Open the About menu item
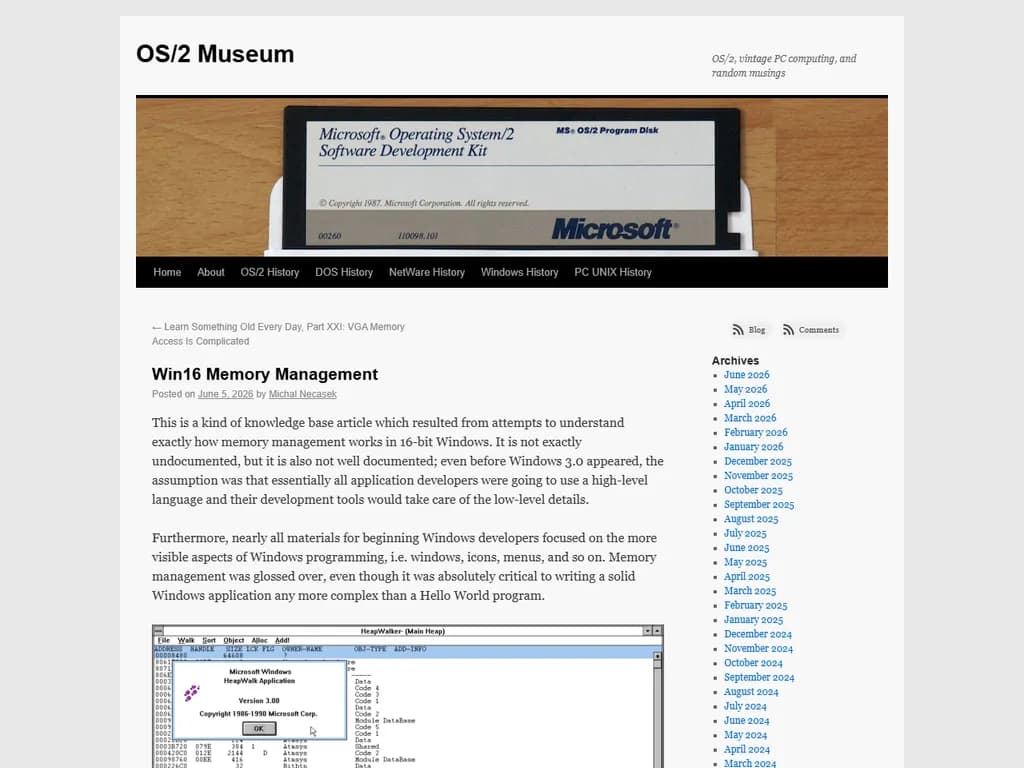Image resolution: width=1024 pixels, height=768 pixels. point(211,272)
